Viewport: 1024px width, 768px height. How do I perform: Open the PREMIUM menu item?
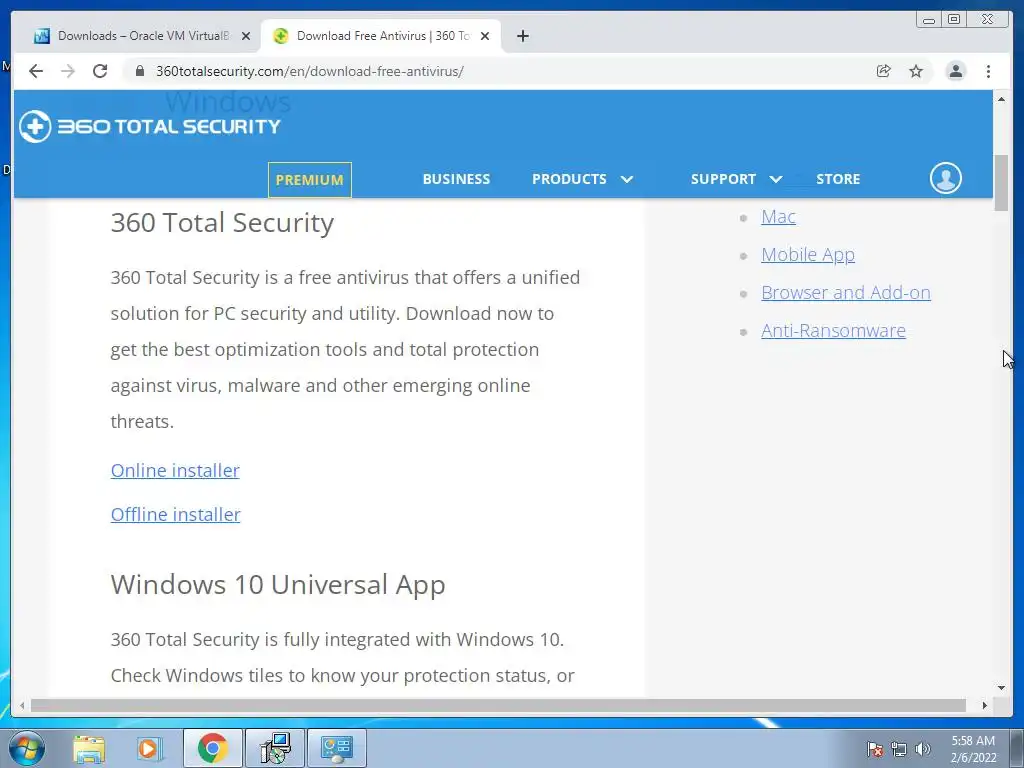(310, 180)
